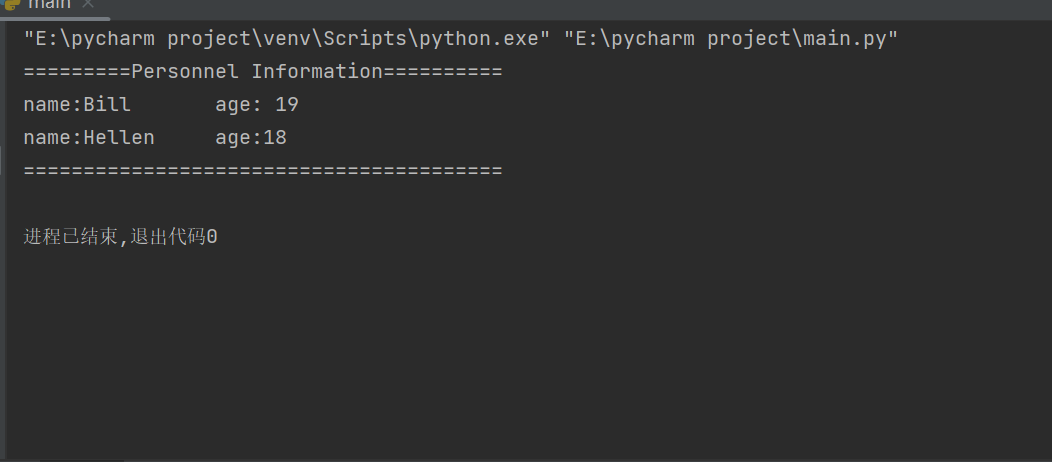The height and width of the screenshot is (462, 1052).
Task: Click the age: 19 output text
Action: click(257, 105)
